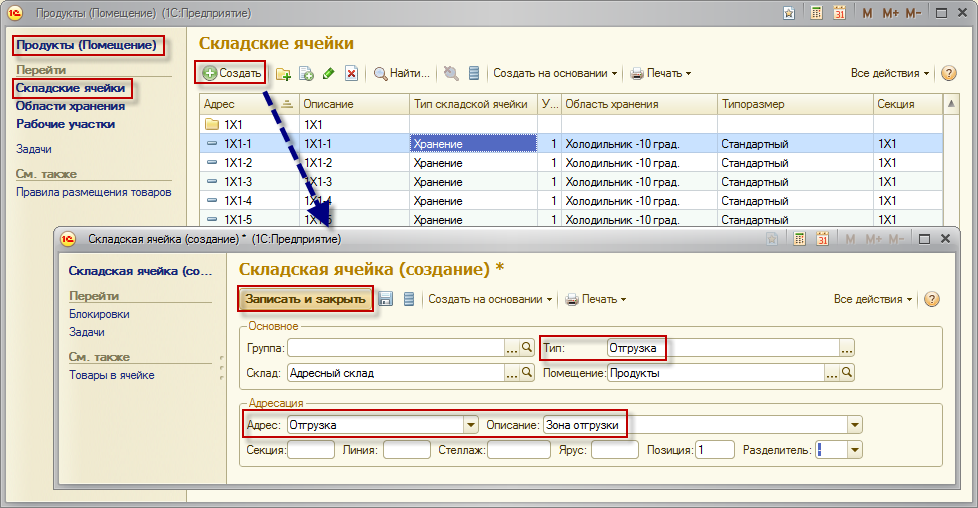Select the 1X1-2 row in cell list
Viewport: 978px width, 508px height.
click(x=238, y=163)
